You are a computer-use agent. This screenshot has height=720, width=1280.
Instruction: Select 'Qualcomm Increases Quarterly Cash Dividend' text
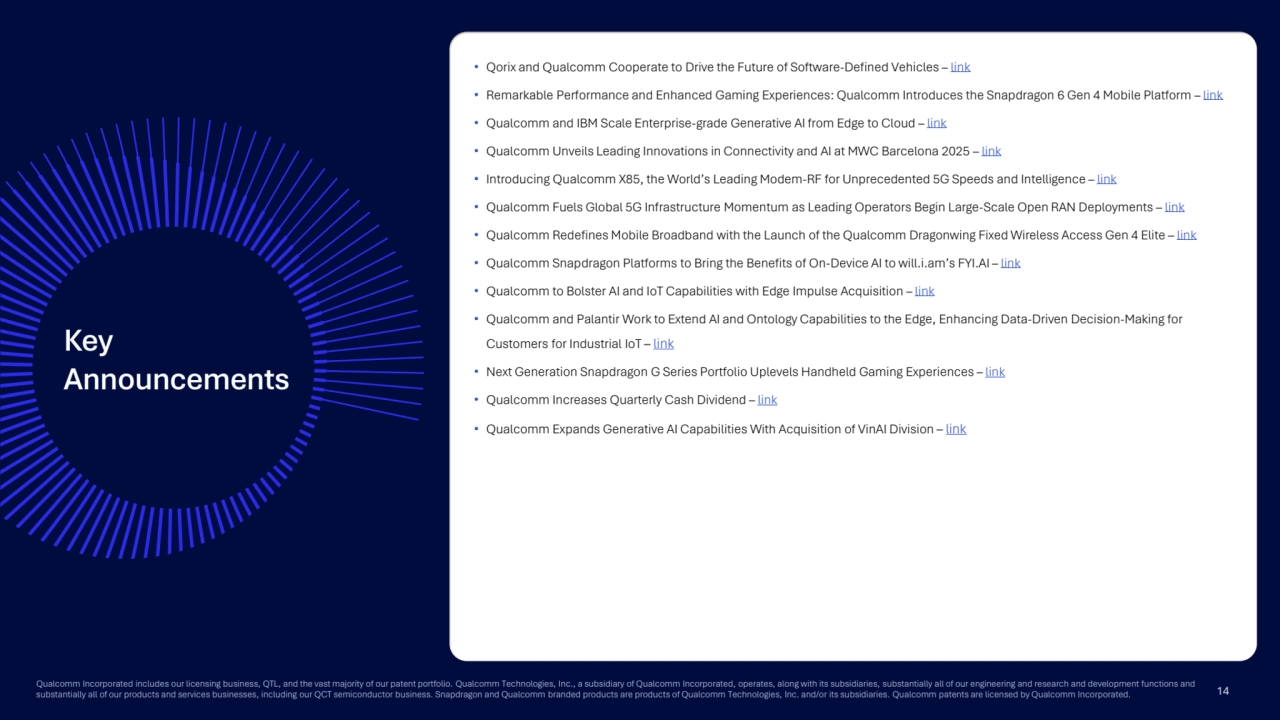615,400
